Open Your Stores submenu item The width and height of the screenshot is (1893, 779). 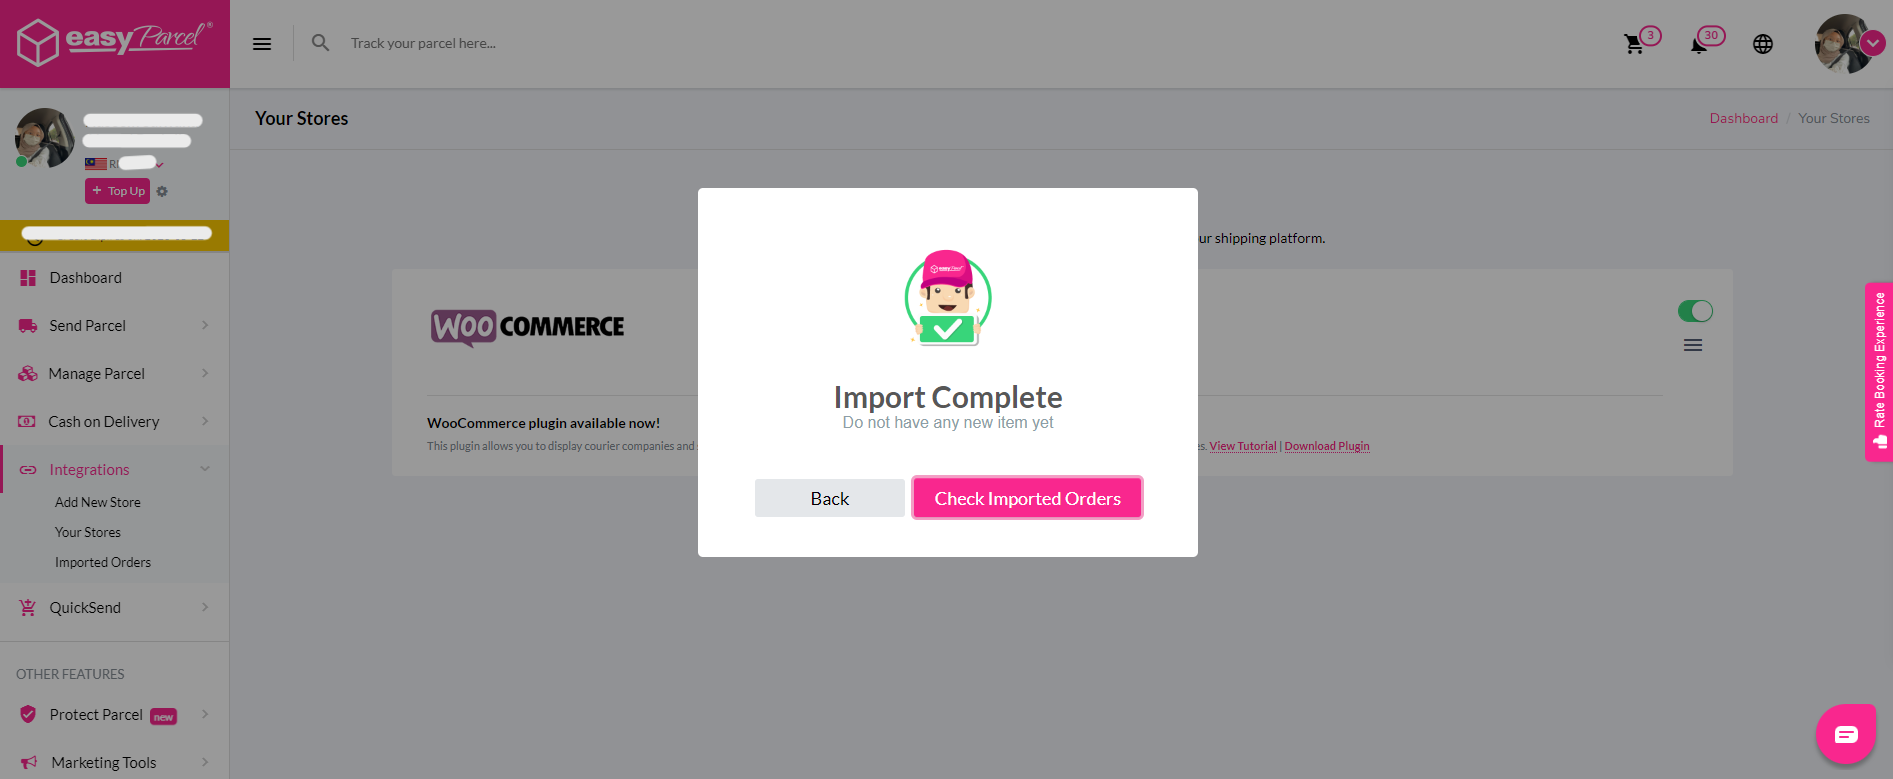[88, 533]
